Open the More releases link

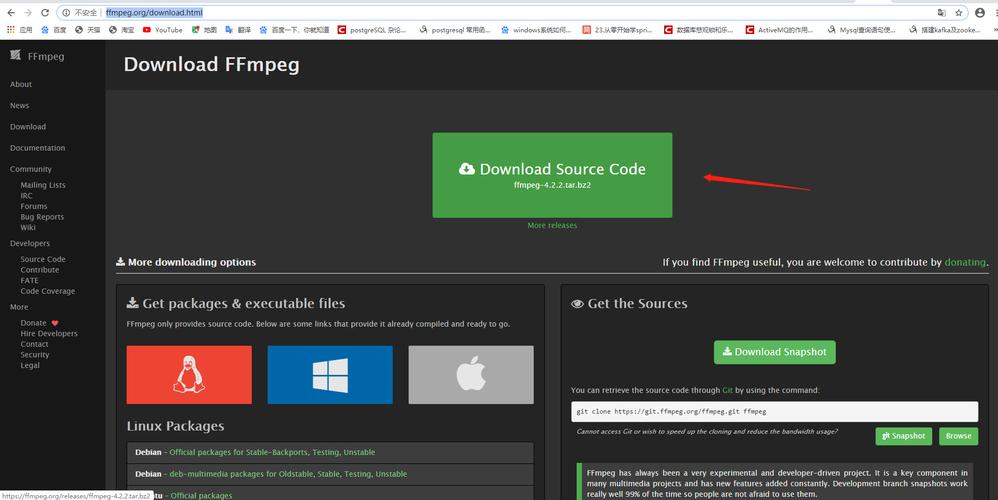coord(552,225)
